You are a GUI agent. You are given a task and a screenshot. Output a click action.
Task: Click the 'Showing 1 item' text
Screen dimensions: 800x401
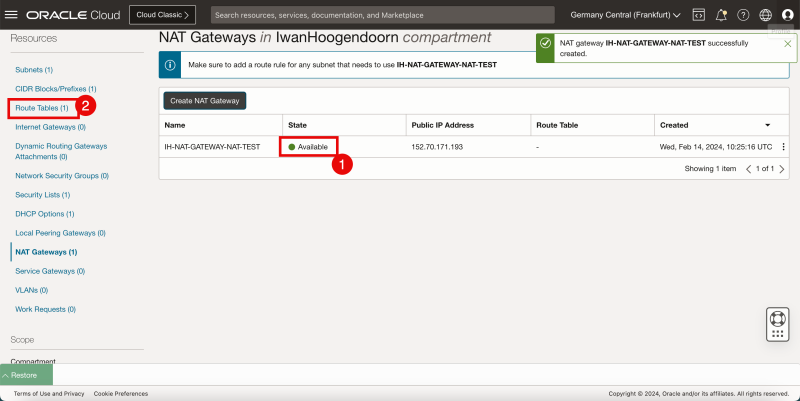(x=710, y=169)
